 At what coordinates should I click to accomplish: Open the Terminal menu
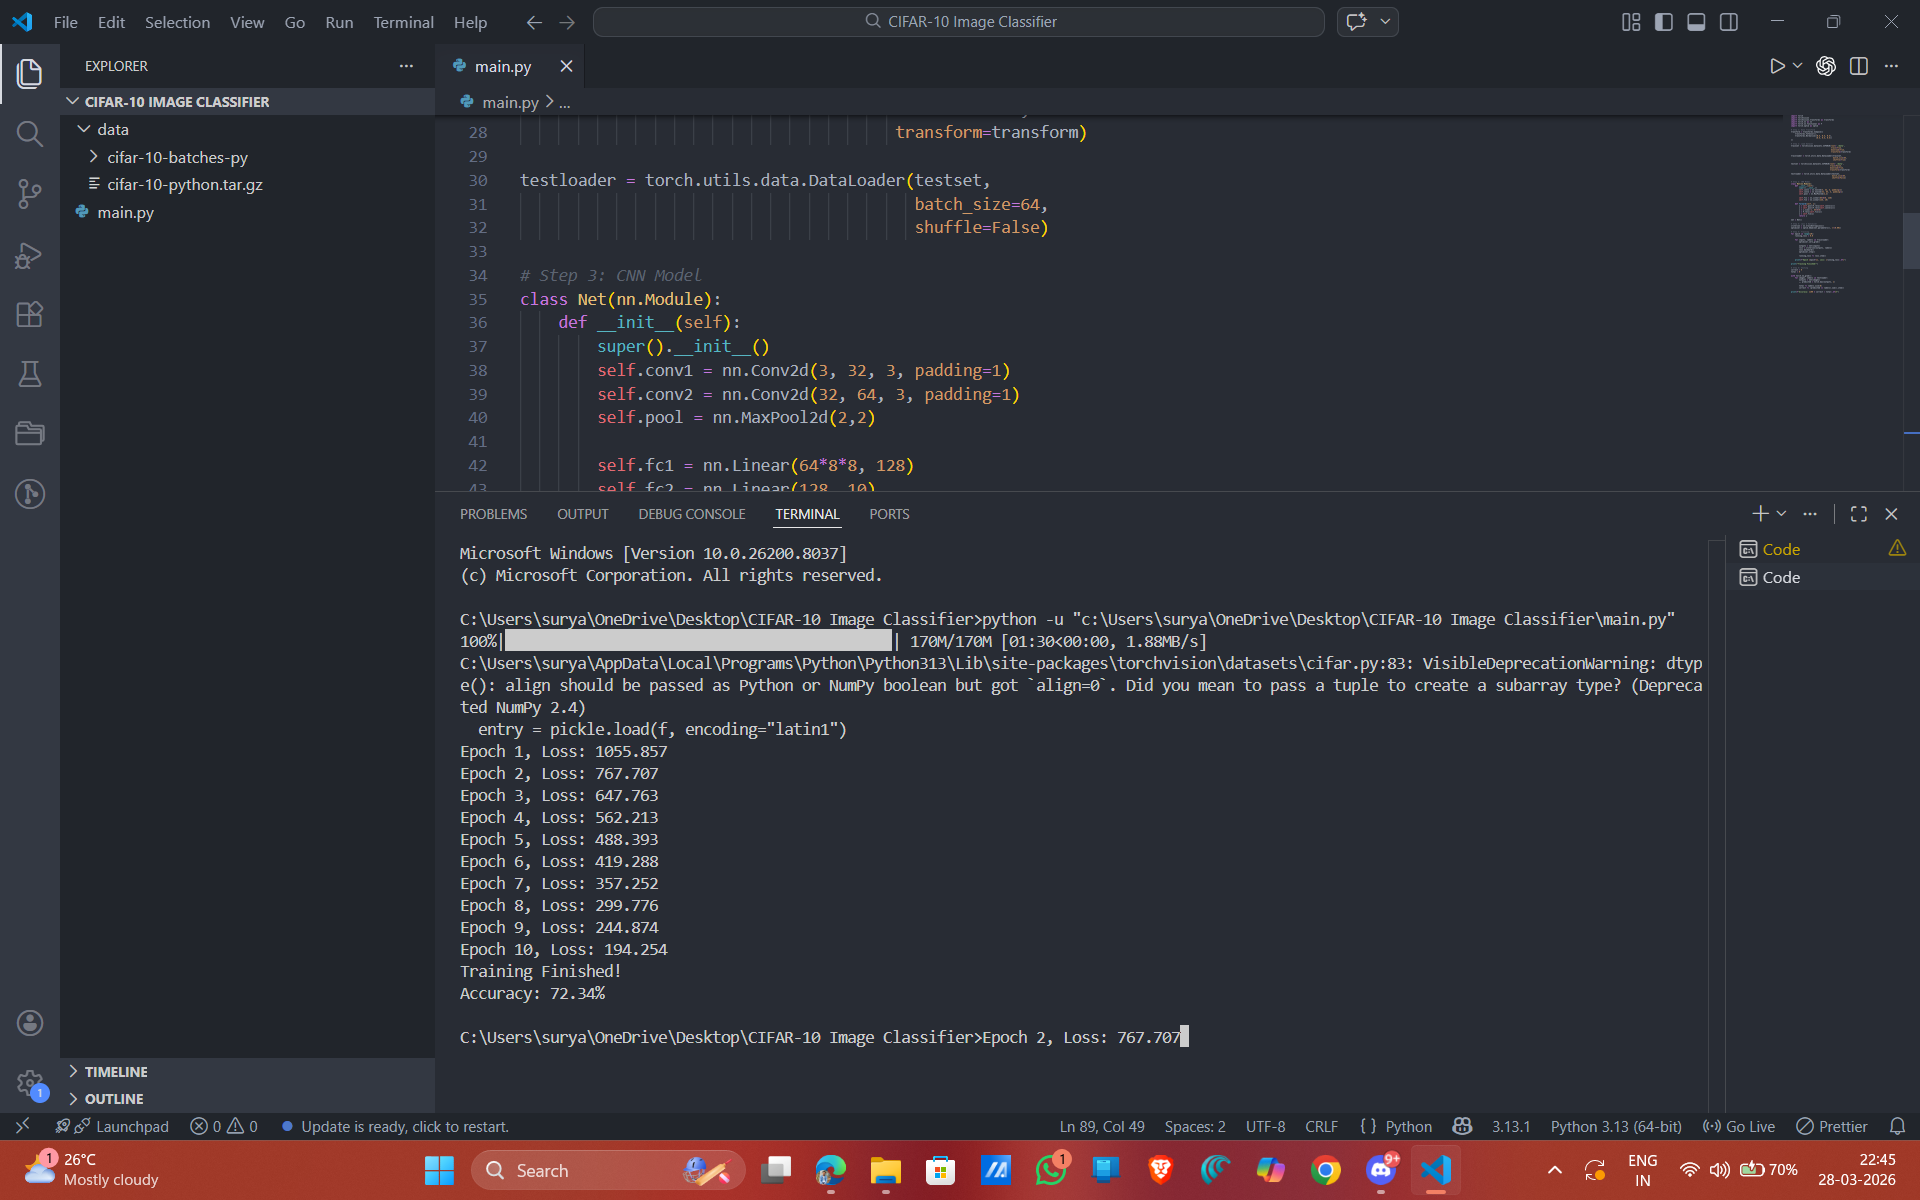pos(403,22)
